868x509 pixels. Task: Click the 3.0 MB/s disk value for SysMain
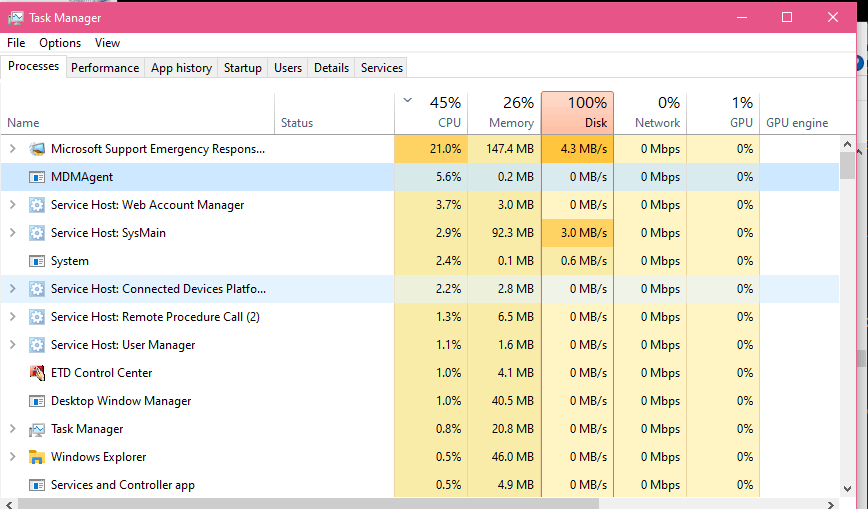tap(583, 233)
